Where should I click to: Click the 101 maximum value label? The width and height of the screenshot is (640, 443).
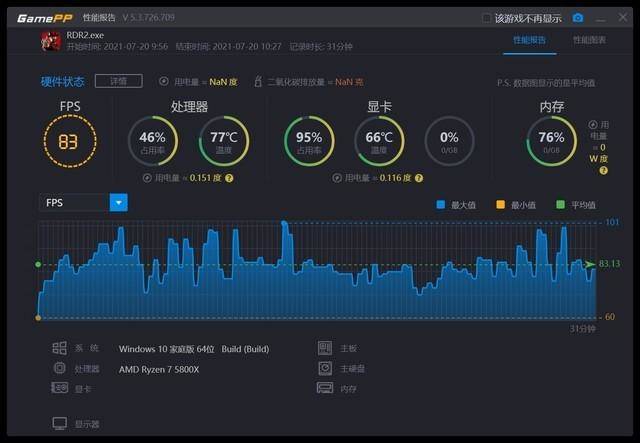[612, 222]
